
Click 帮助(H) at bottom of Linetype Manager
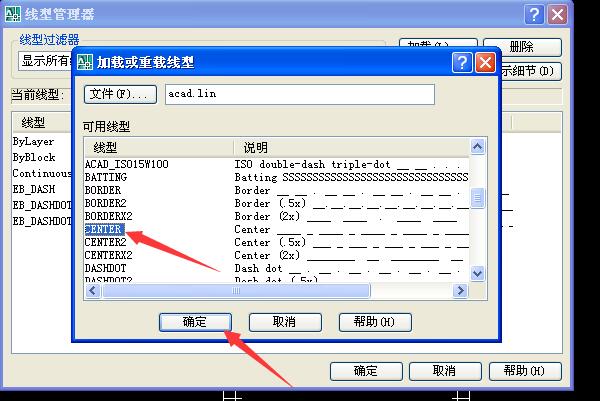525,371
